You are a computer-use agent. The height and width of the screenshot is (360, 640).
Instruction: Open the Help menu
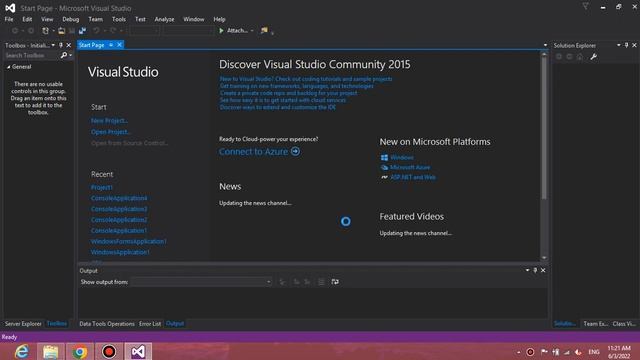[219, 19]
